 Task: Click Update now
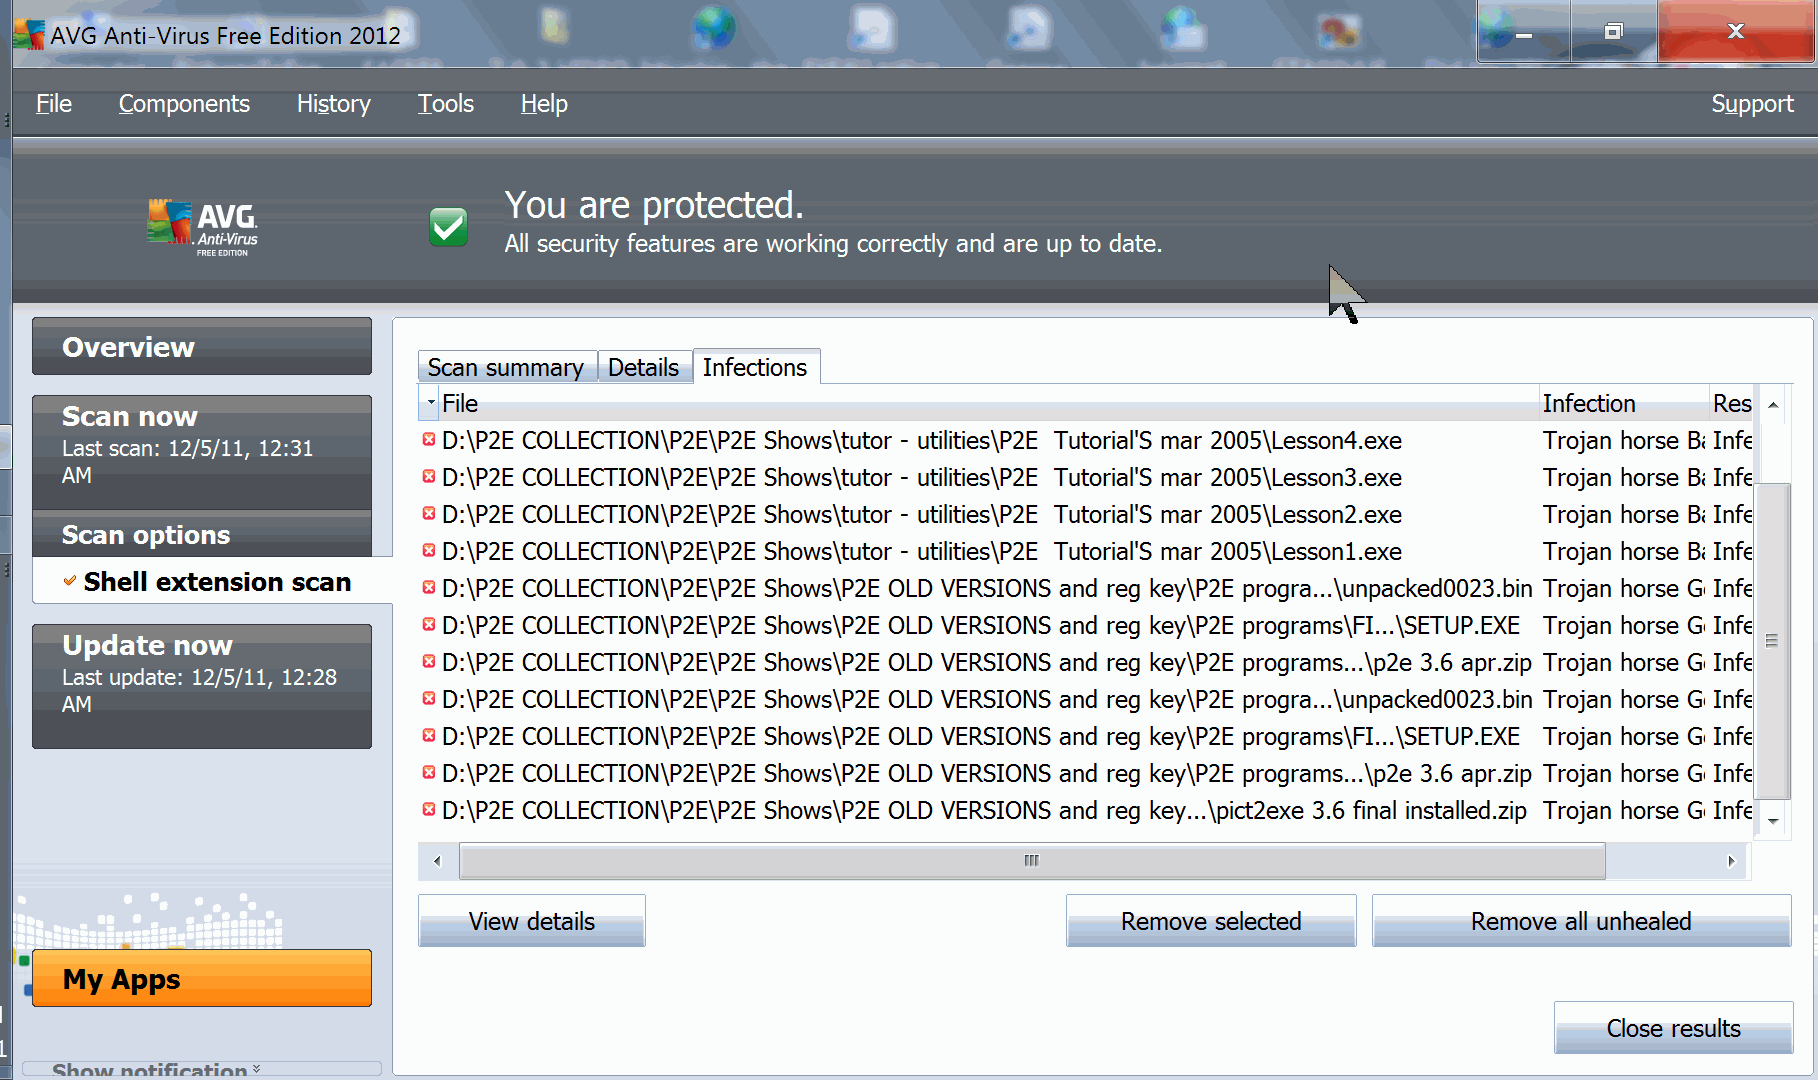pyautogui.click(x=202, y=686)
